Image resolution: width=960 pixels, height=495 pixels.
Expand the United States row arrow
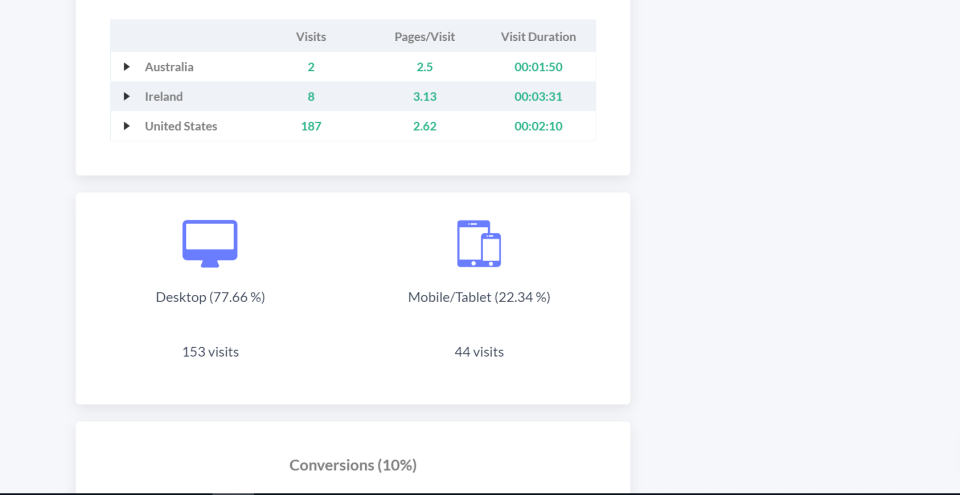(x=127, y=126)
